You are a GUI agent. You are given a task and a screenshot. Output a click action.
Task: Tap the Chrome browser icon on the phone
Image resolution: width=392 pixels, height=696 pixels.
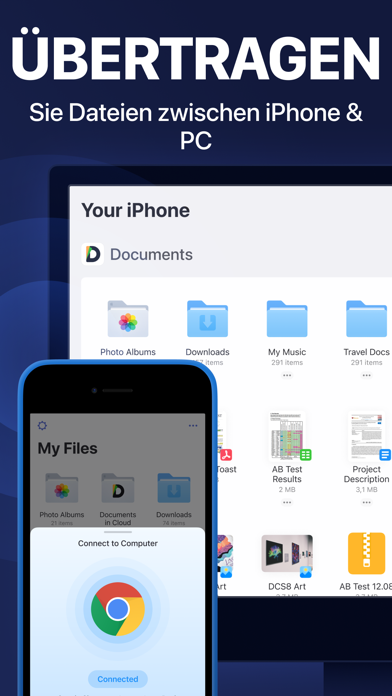pos(118,609)
